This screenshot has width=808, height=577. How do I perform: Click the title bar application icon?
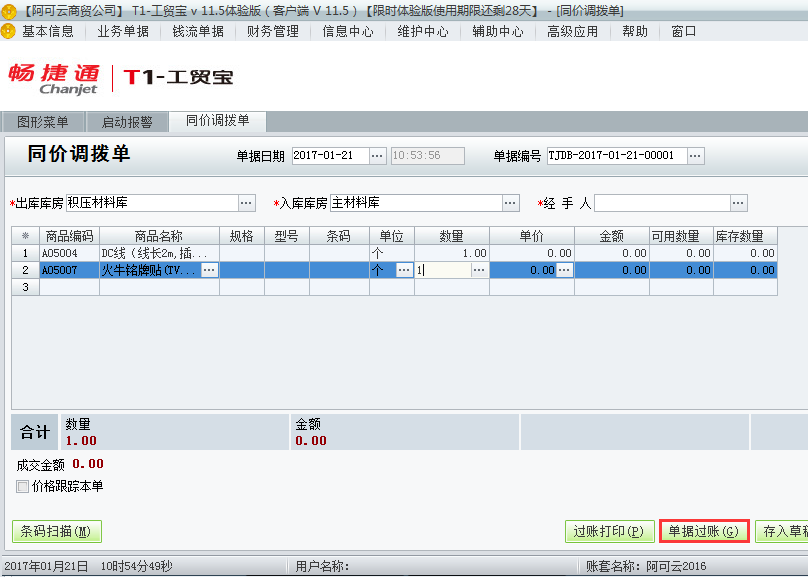point(9,10)
